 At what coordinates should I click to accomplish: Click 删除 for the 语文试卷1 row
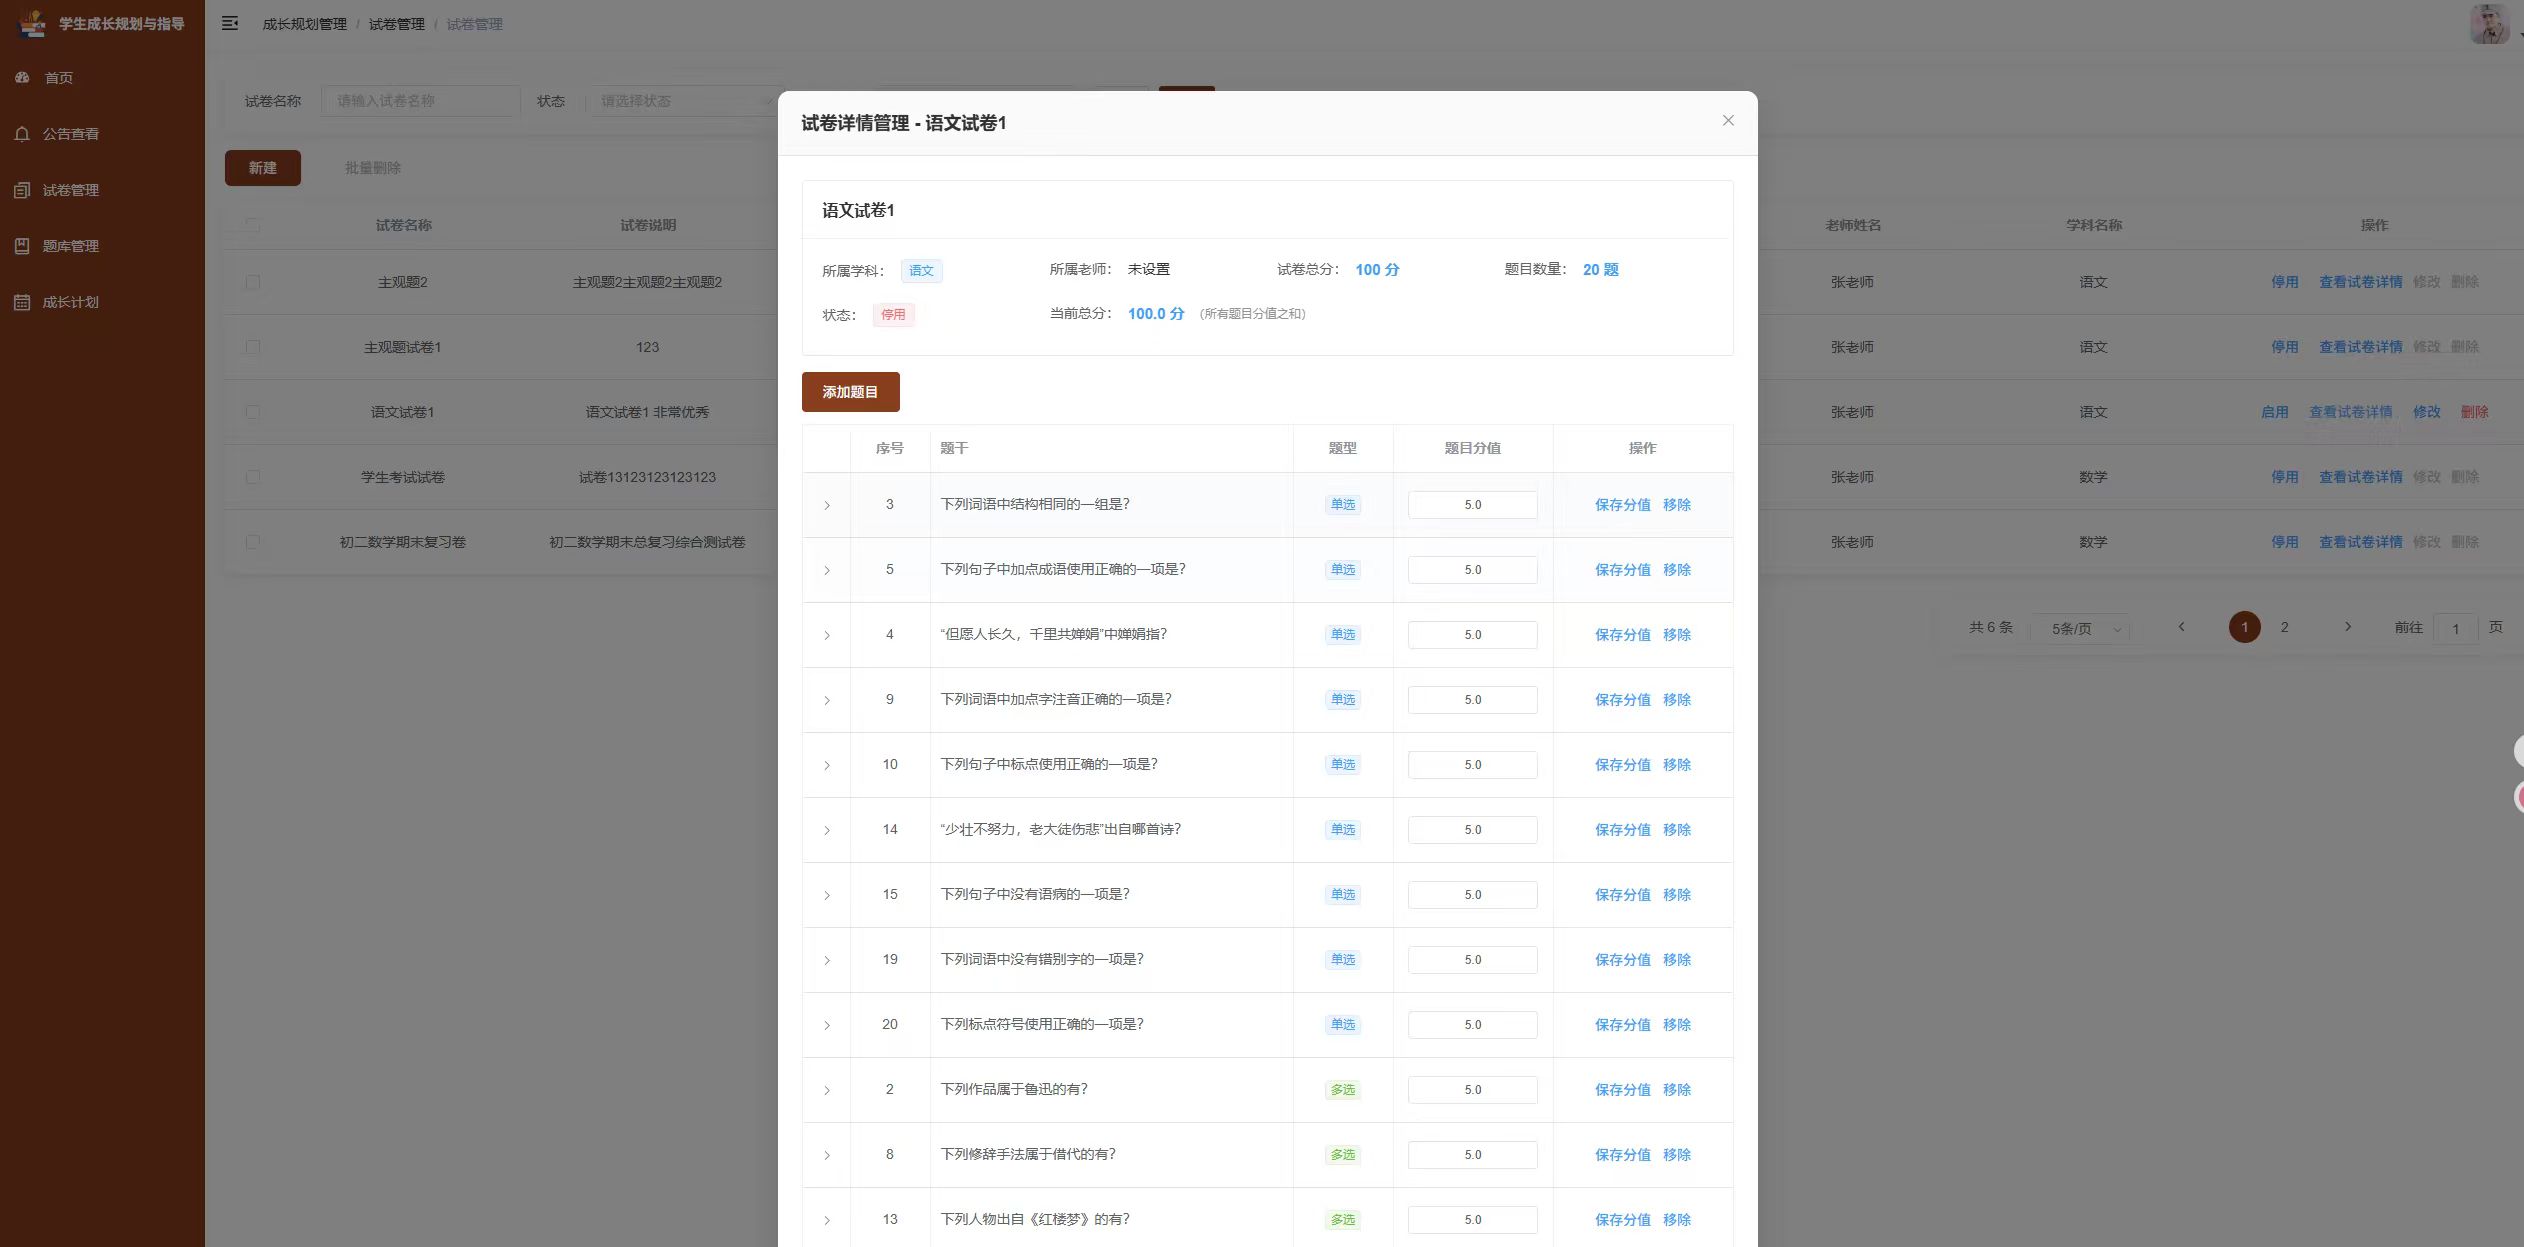(2475, 412)
